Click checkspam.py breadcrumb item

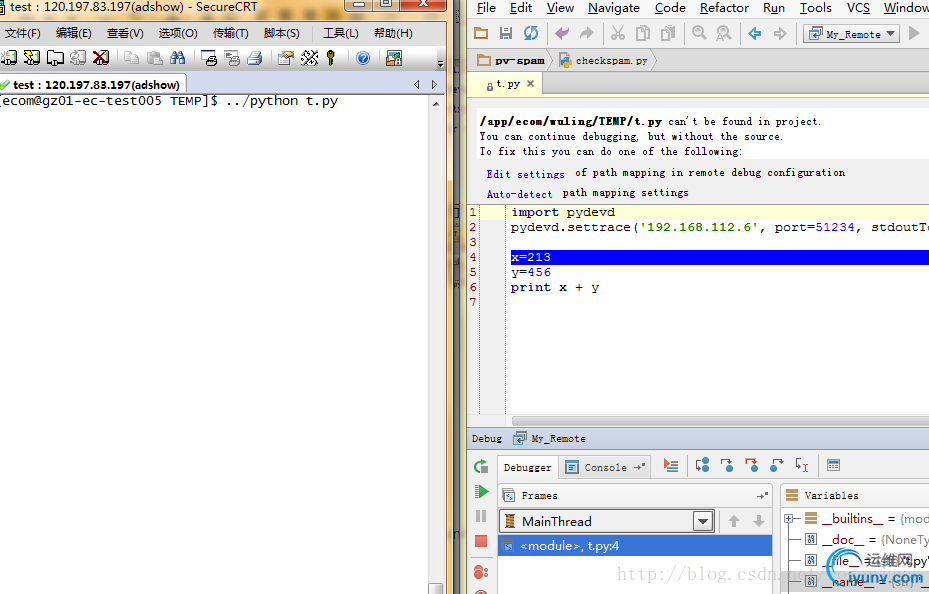pyautogui.click(x=604, y=60)
